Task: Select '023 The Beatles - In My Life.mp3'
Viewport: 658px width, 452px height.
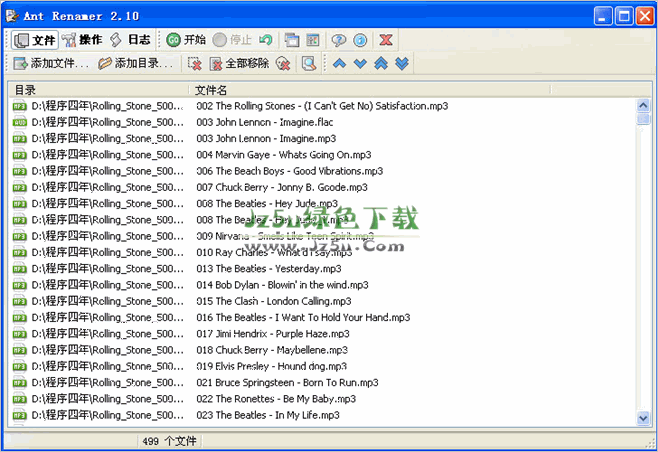Action: coord(268,415)
